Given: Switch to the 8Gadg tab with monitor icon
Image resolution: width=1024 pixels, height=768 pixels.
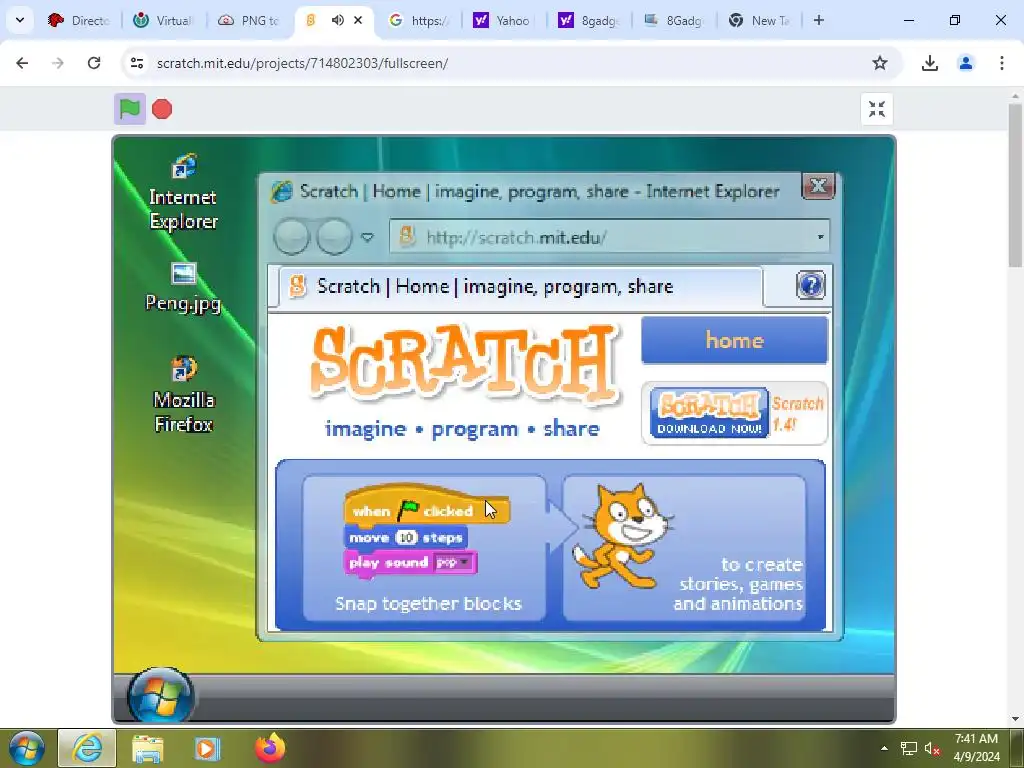Looking at the screenshot, I should (x=674, y=20).
